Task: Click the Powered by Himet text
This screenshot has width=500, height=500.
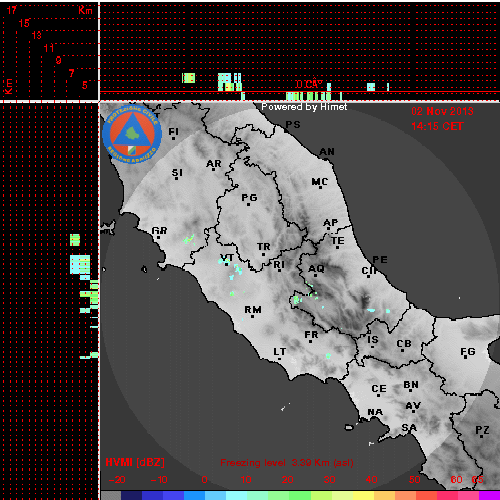Action: (304, 107)
